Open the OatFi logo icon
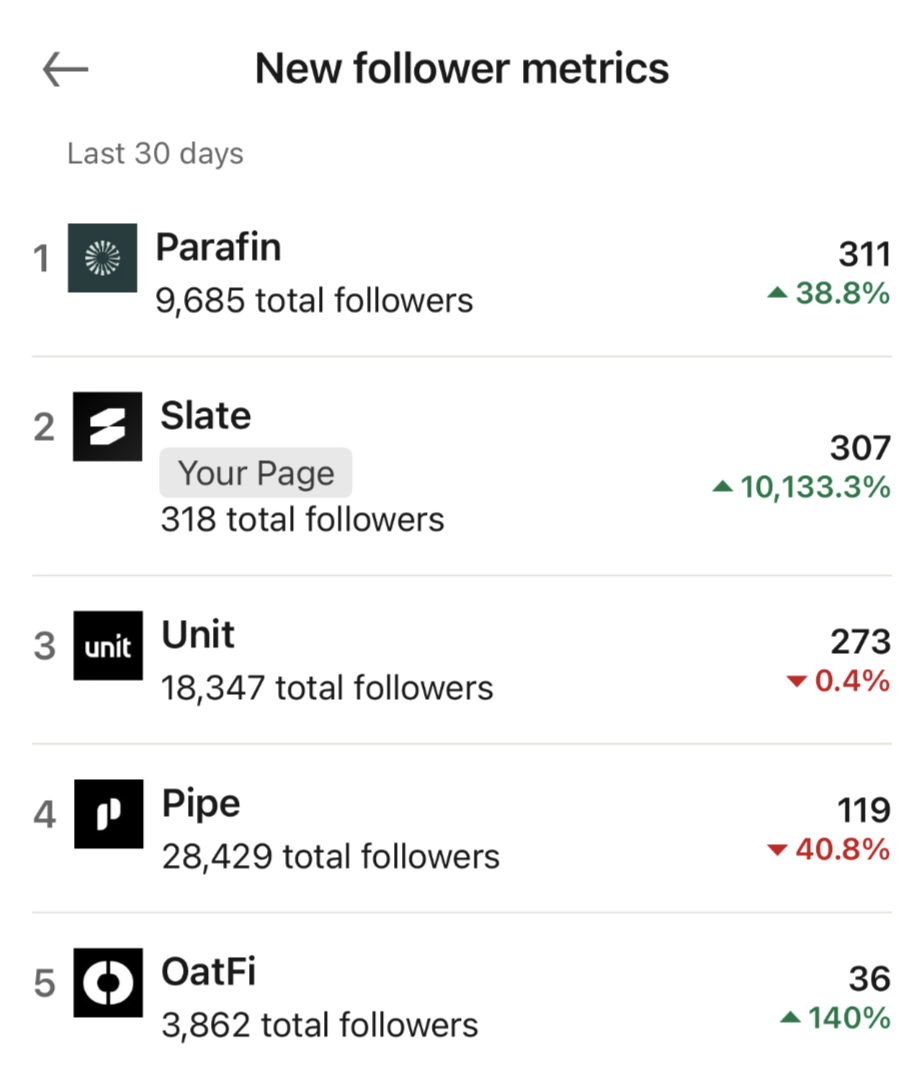This screenshot has height=1092, width=922. 108,983
